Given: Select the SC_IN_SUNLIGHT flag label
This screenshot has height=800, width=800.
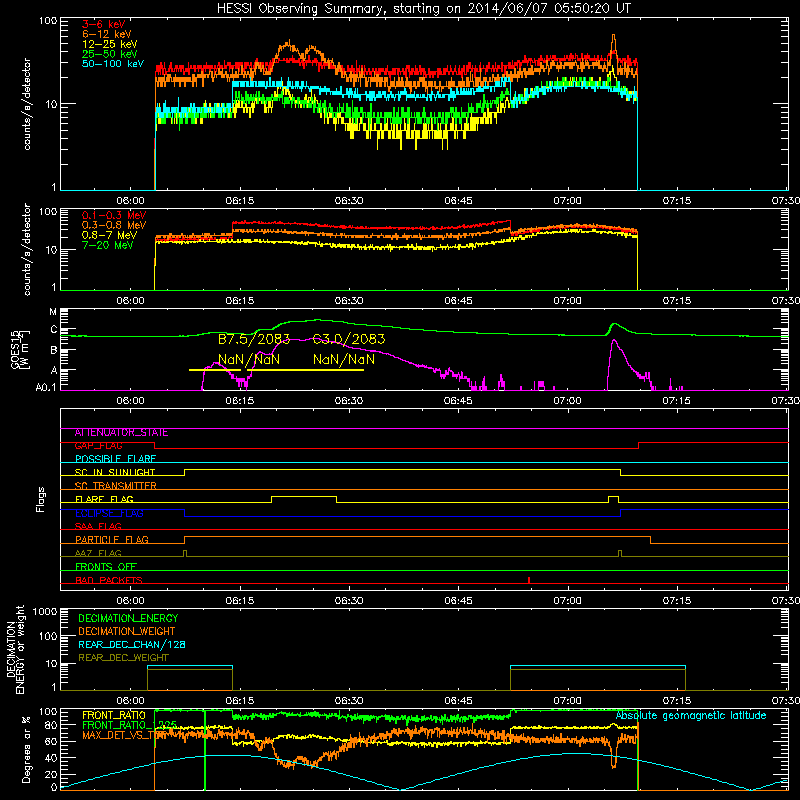Looking at the screenshot, I should tap(115, 472).
